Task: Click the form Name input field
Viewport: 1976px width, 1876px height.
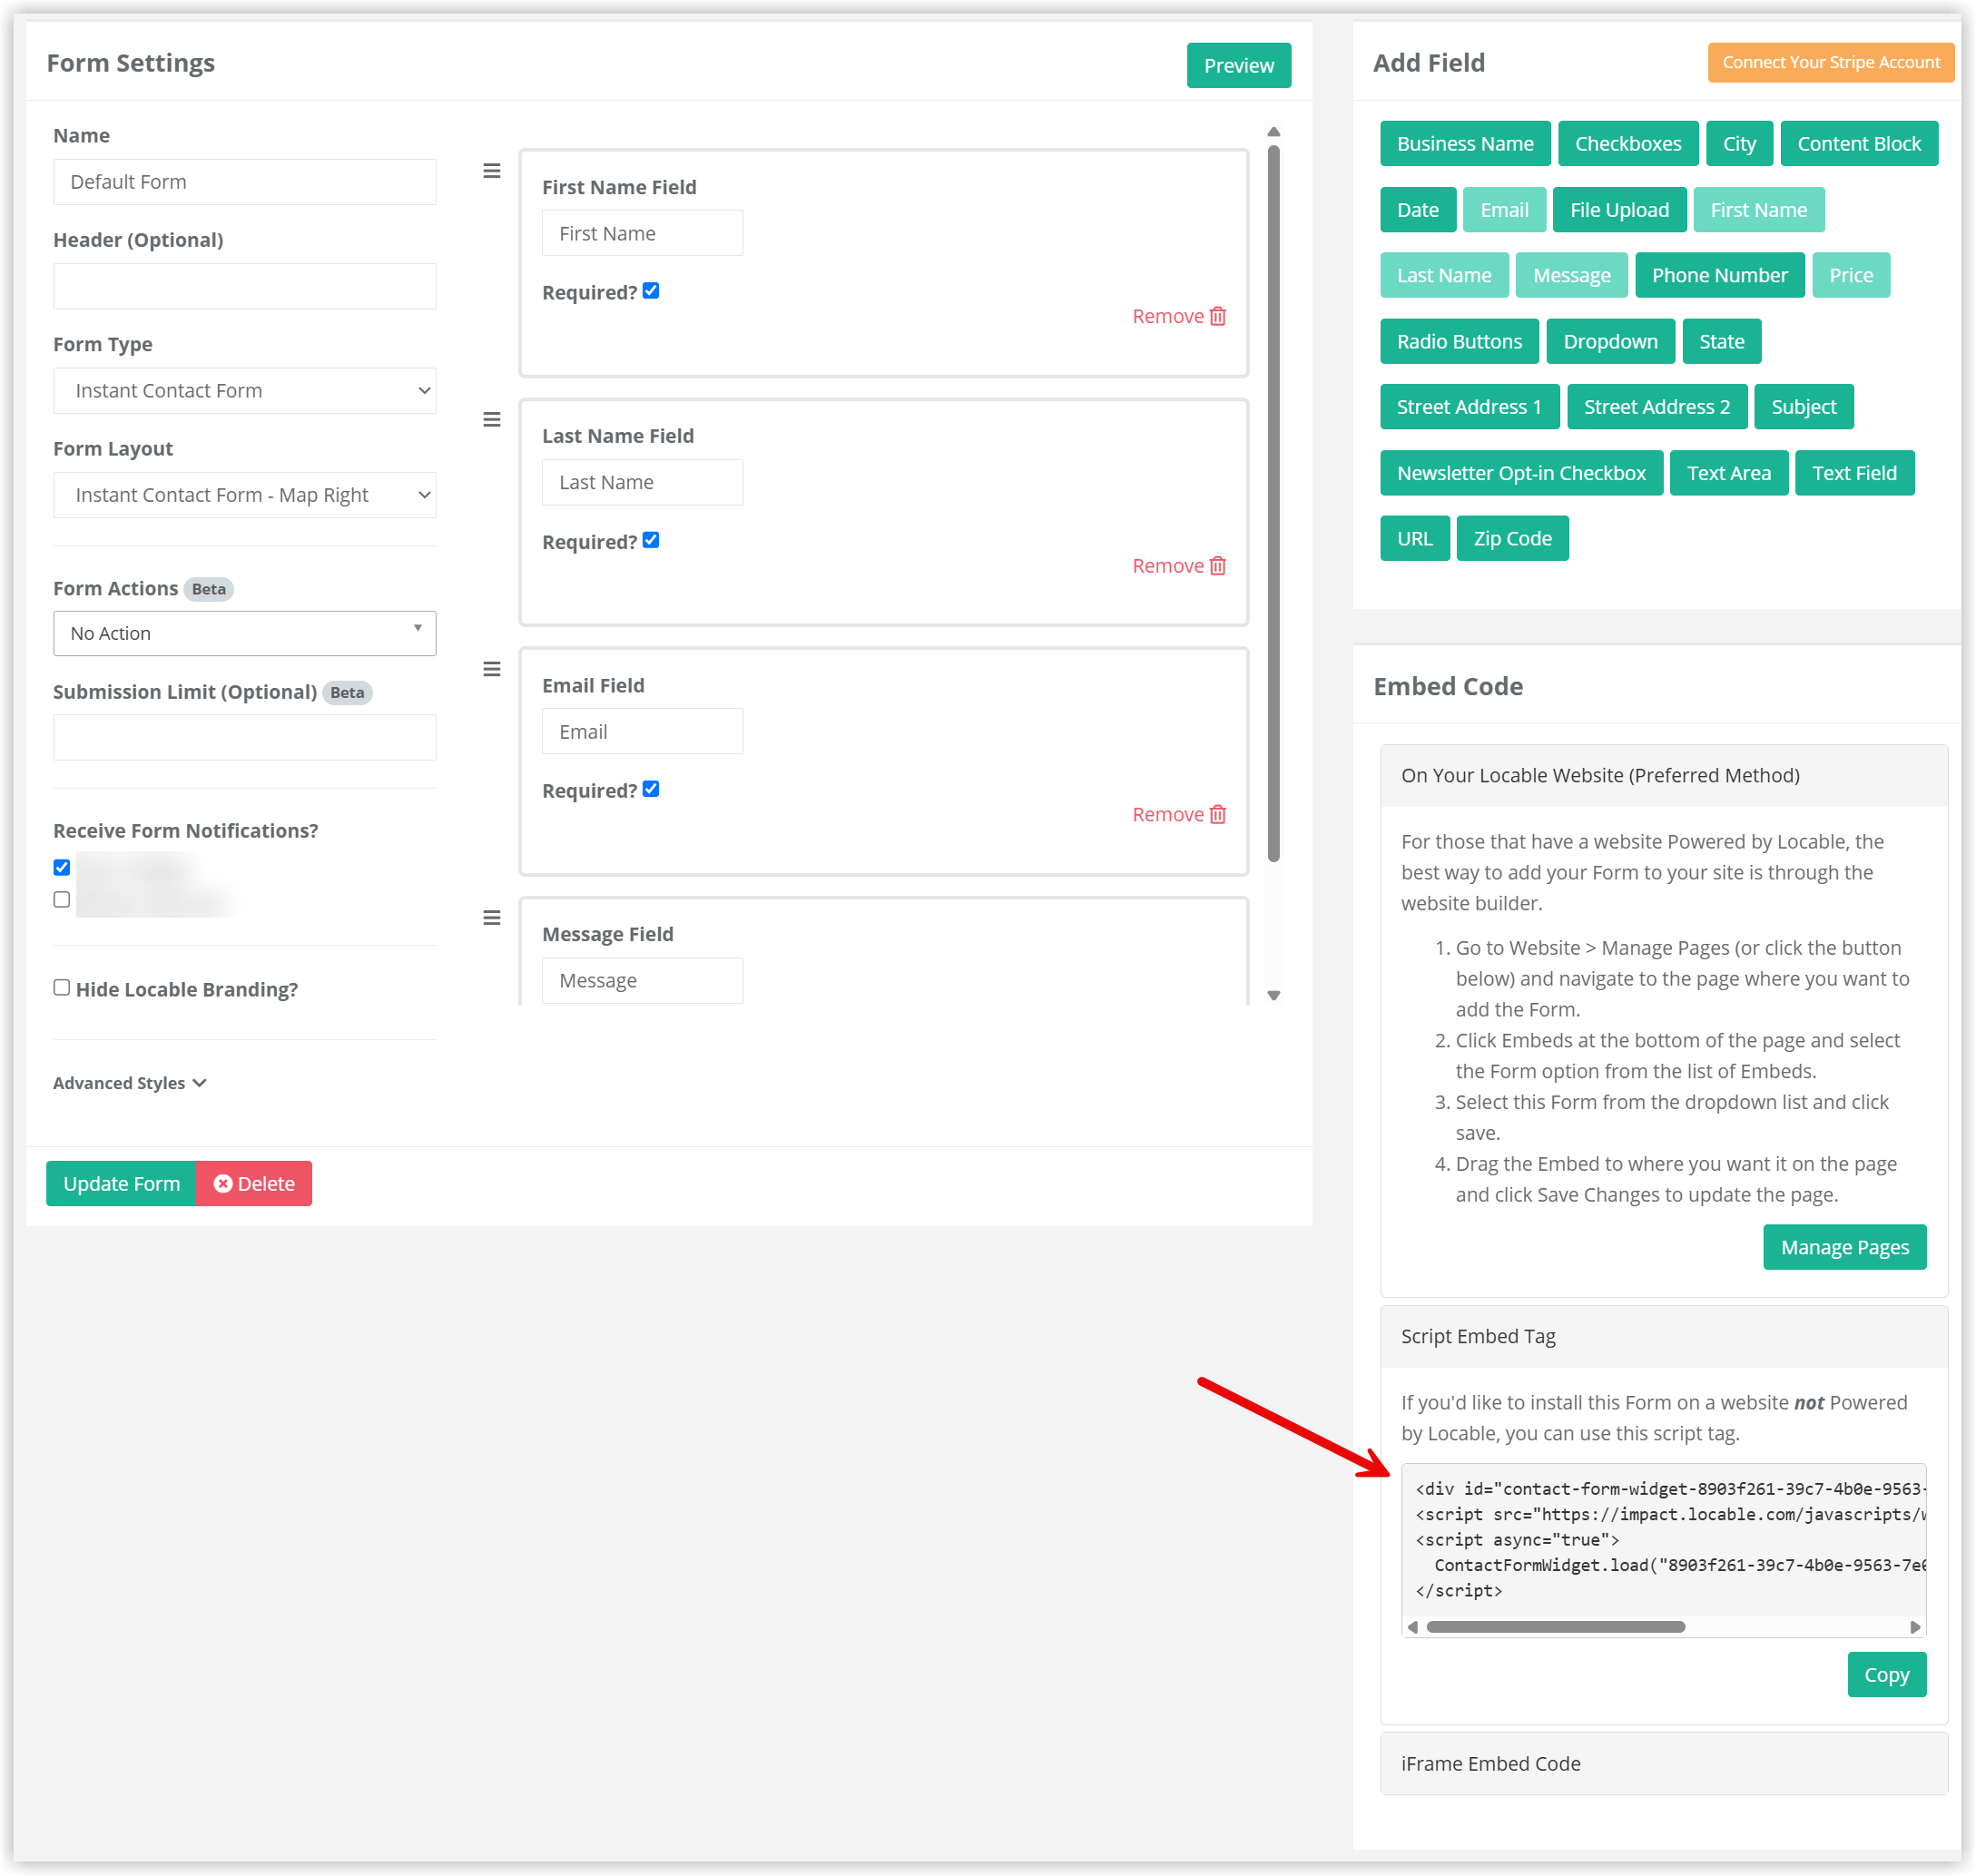Action: click(x=245, y=182)
